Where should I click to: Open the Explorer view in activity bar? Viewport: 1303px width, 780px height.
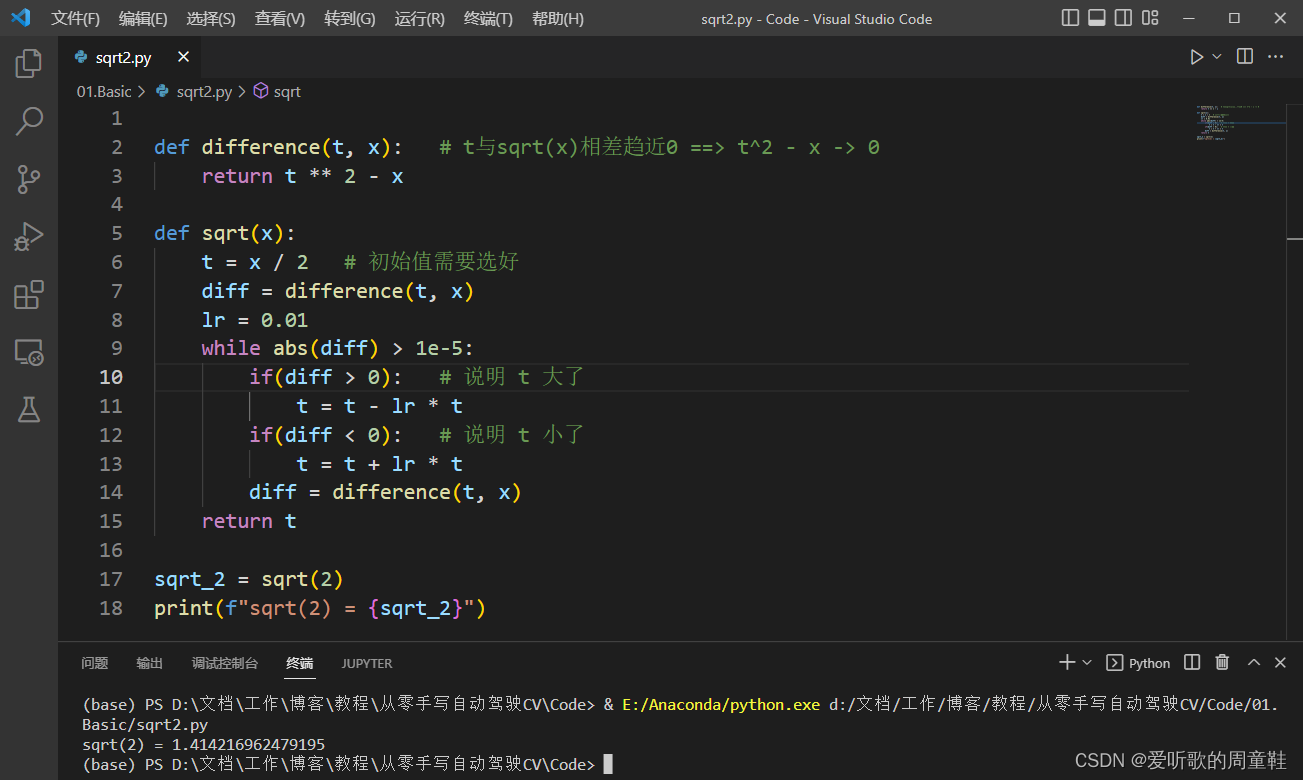point(29,64)
